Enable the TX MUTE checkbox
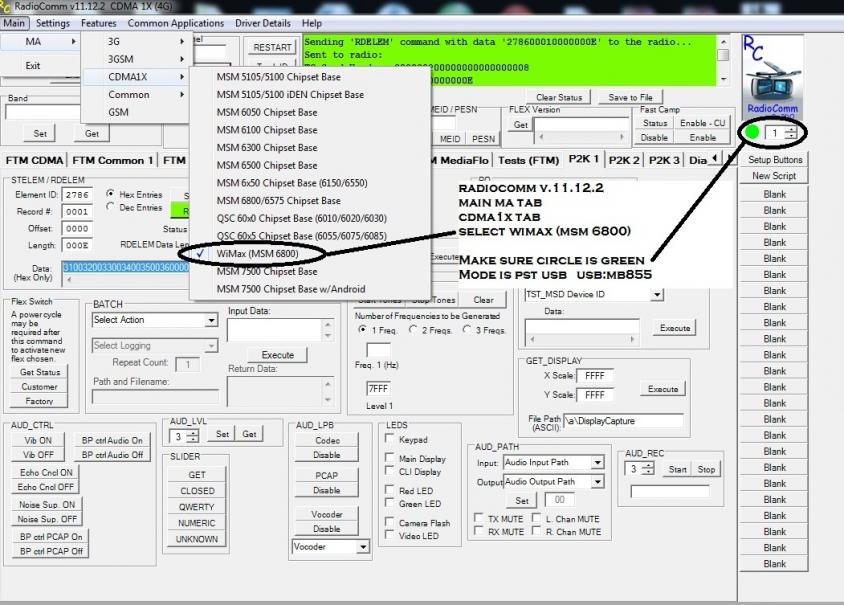Image resolution: width=844 pixels, height=605 pixels. (x=478, y=518)
